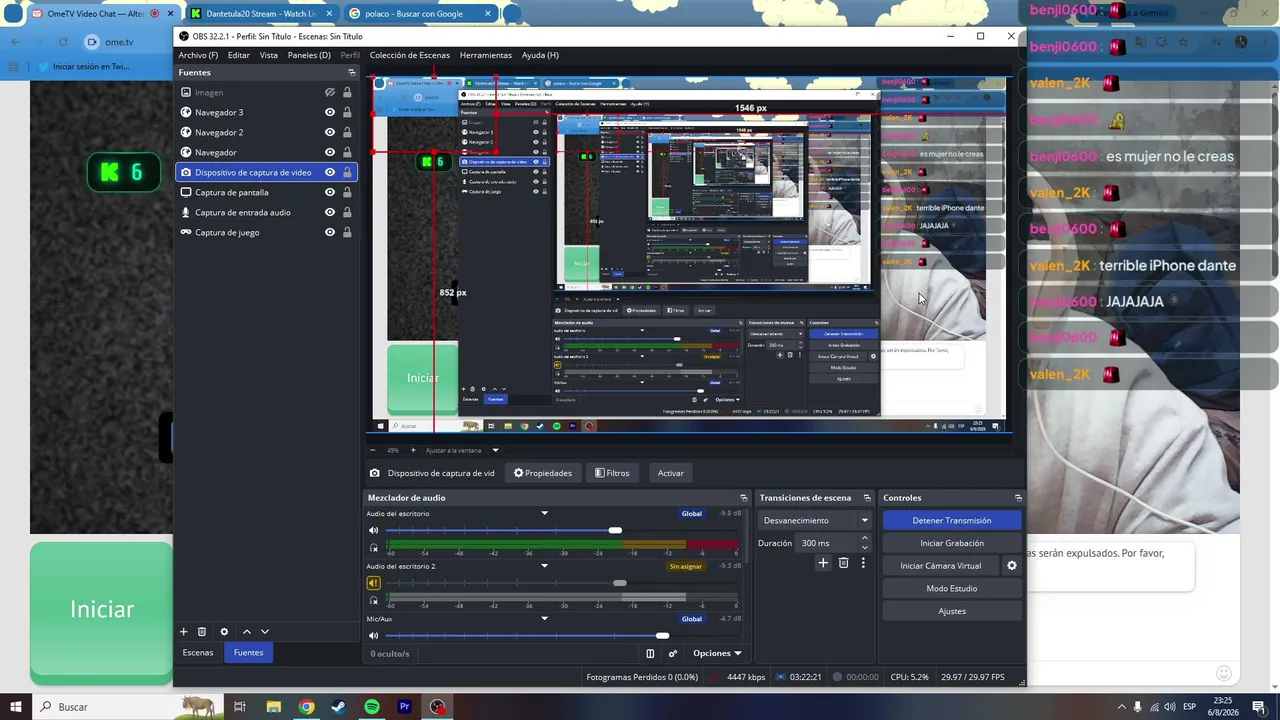1280x720 pixels.
Task: Remove the scene transition with trash icon
Action: 843,563
